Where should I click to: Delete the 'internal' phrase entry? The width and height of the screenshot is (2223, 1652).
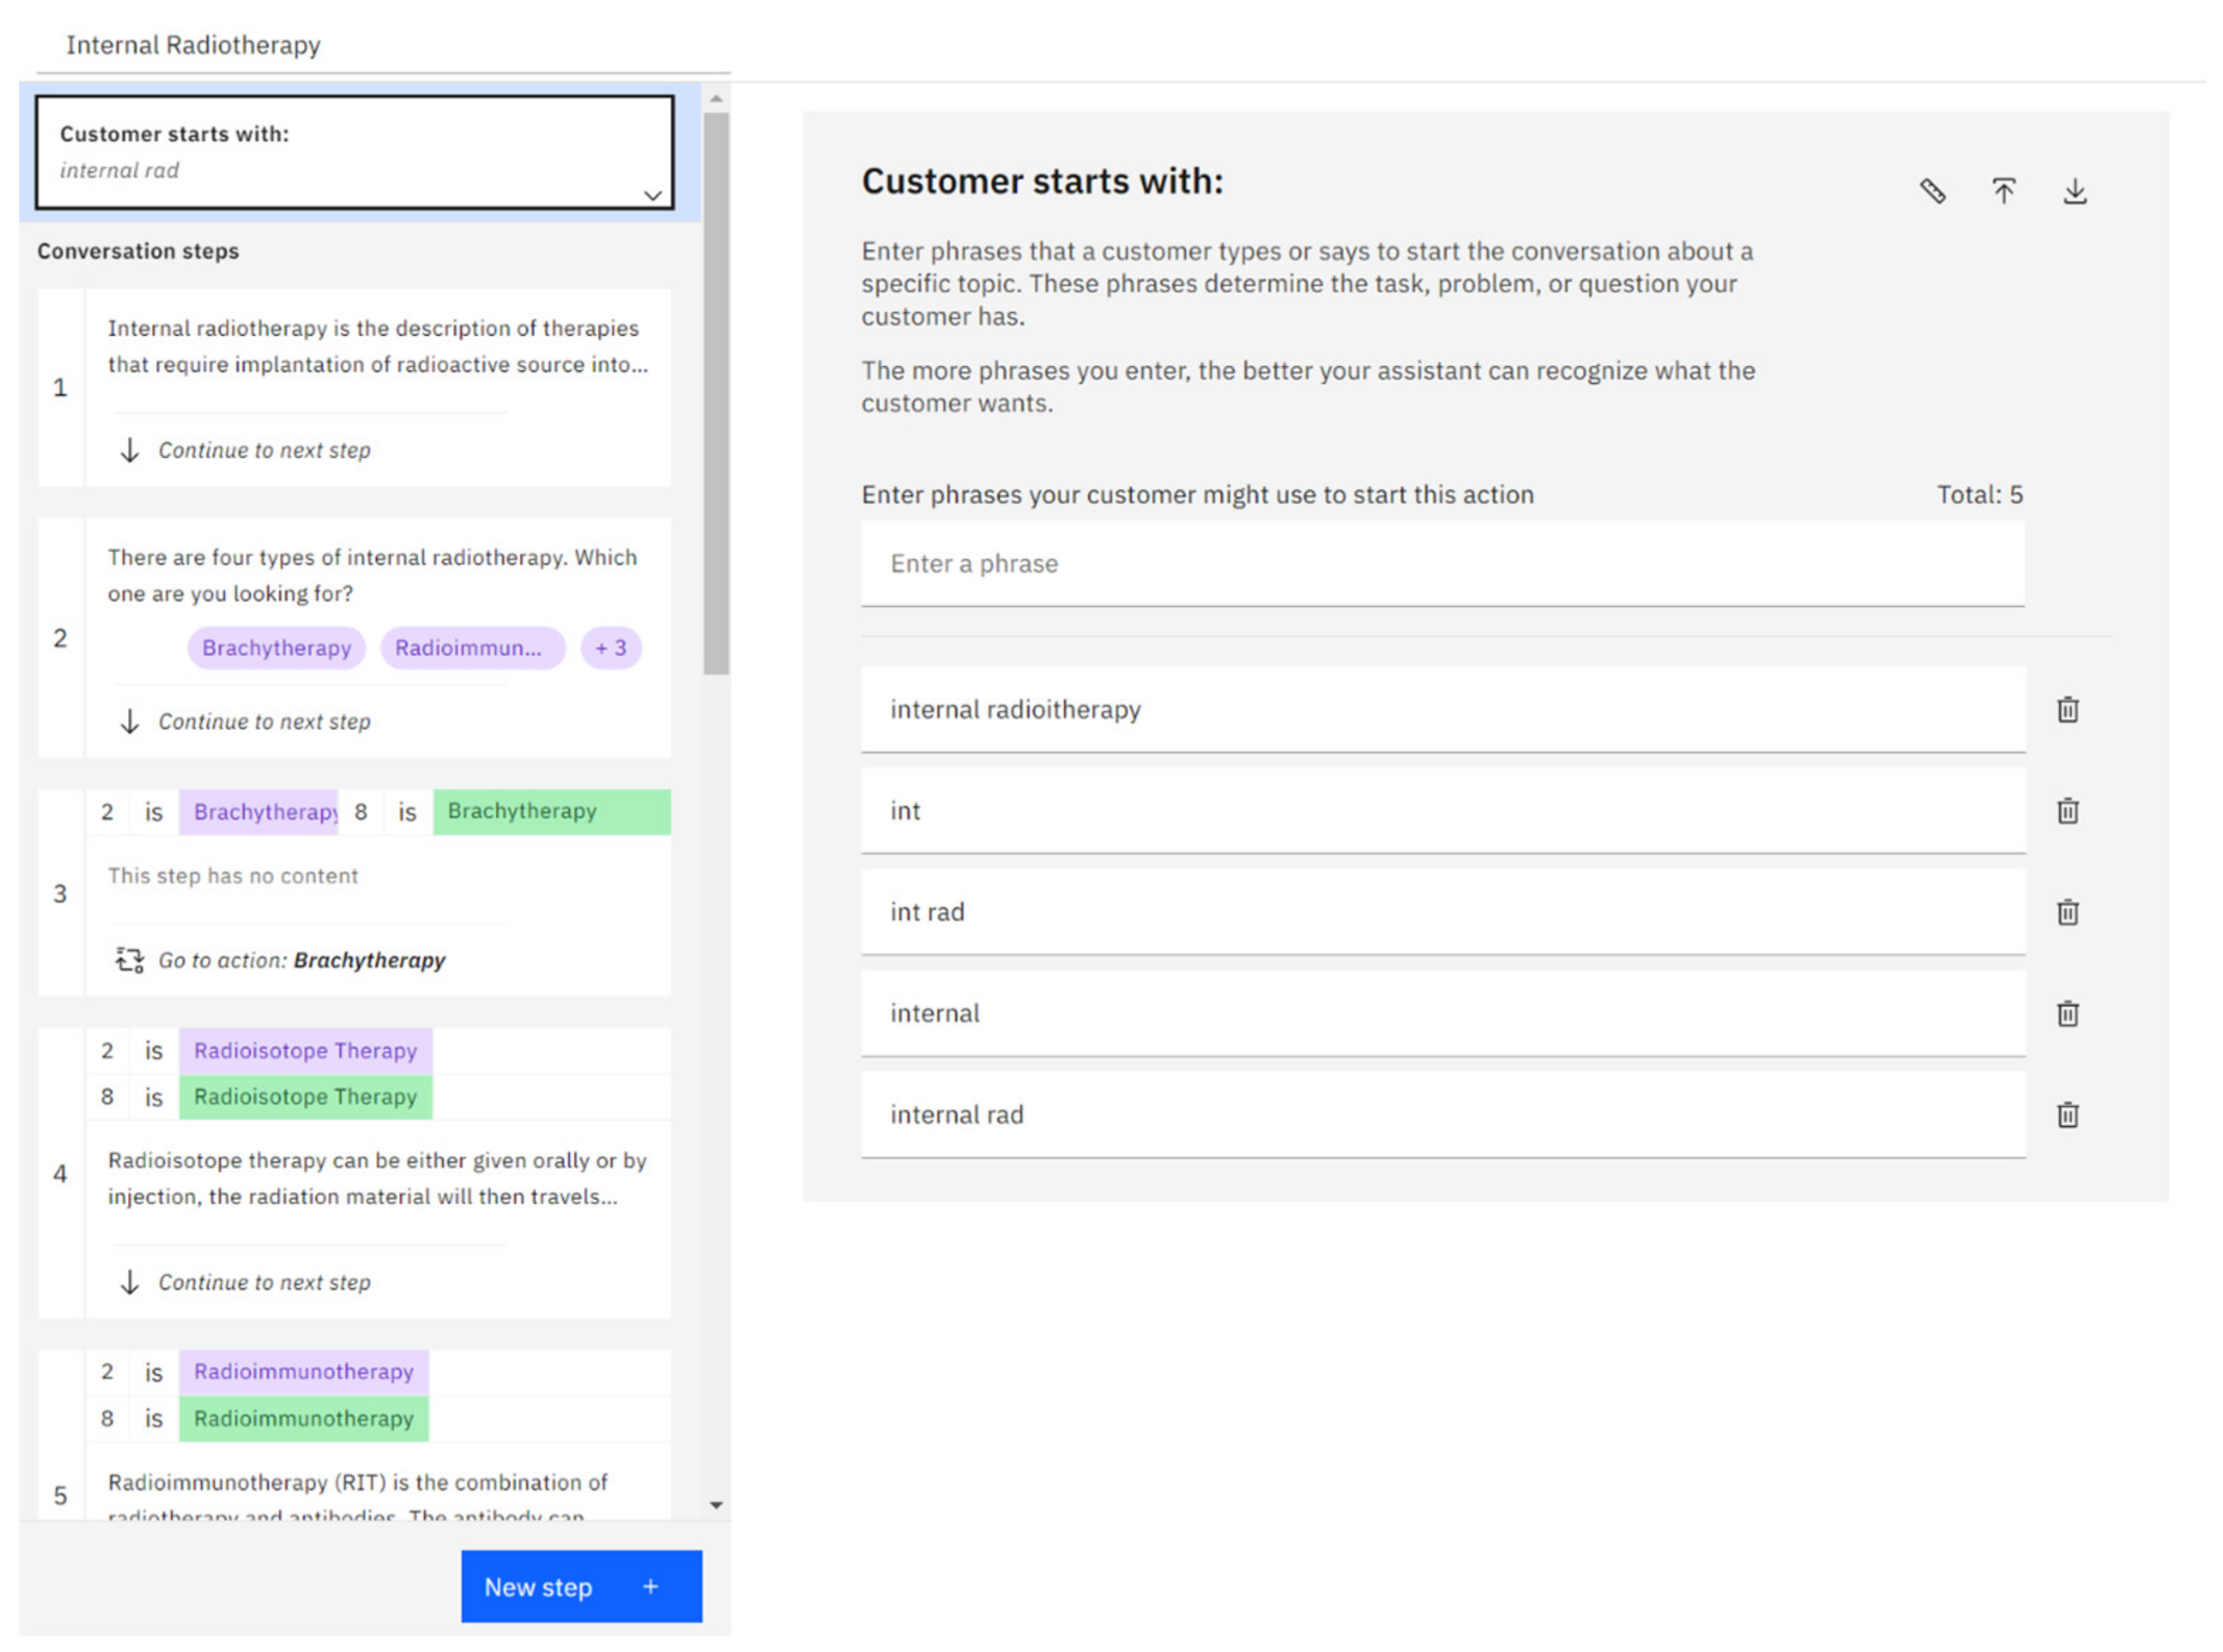(2067, 1013)
